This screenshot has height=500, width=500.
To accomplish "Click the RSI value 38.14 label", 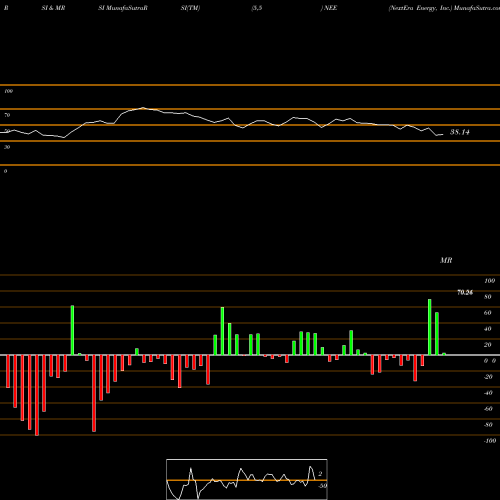I will pyautogui.click(x=460, y=132).
